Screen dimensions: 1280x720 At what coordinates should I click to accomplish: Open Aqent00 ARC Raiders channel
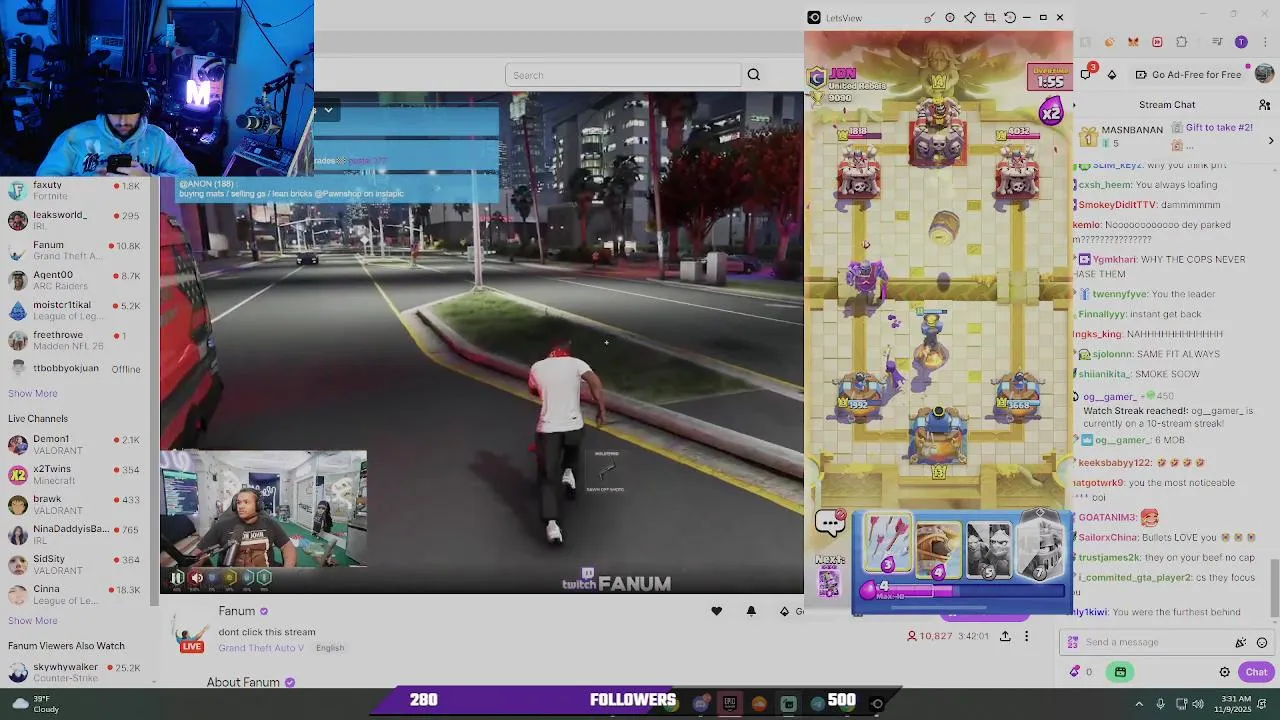point(76,280)
